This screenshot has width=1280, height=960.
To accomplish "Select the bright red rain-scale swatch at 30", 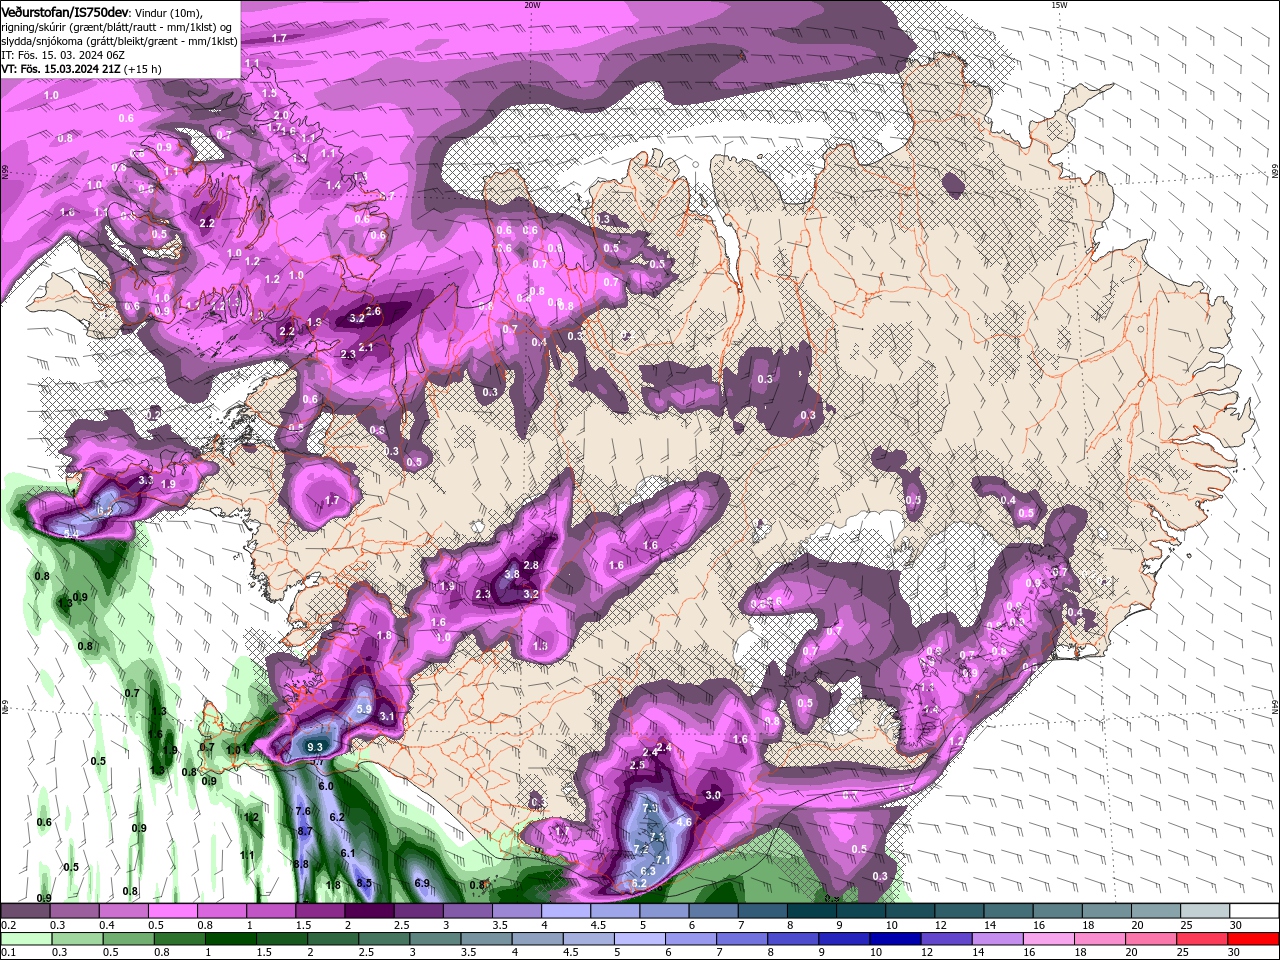I will (1252, 939).
